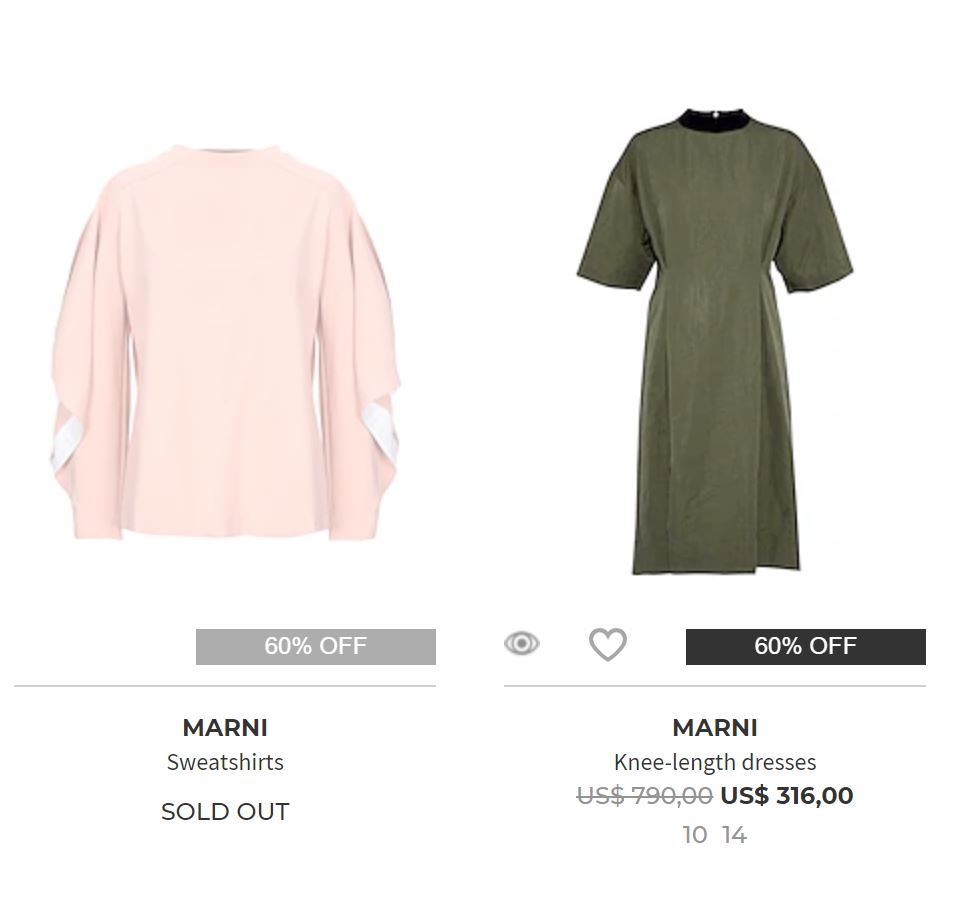Viewport: 962px width, 918px height.
Task: Go to the Knee-length dresses category link
Action: click(x=714, y=762)
